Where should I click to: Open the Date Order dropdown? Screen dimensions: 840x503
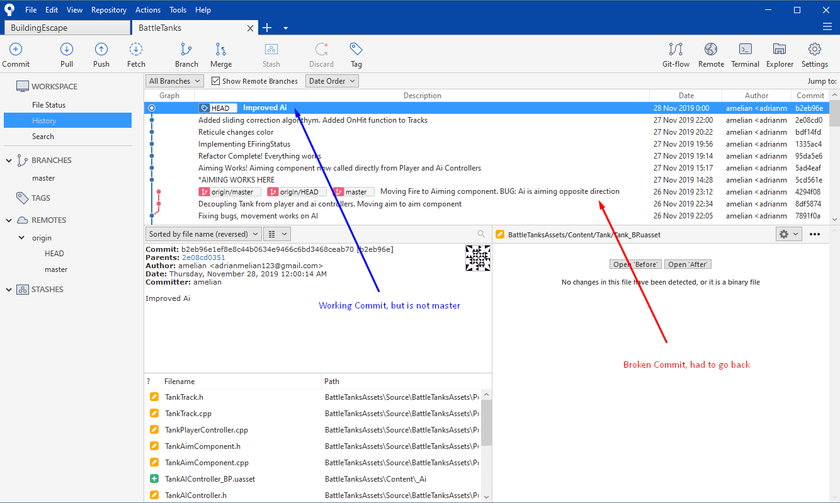332,81
